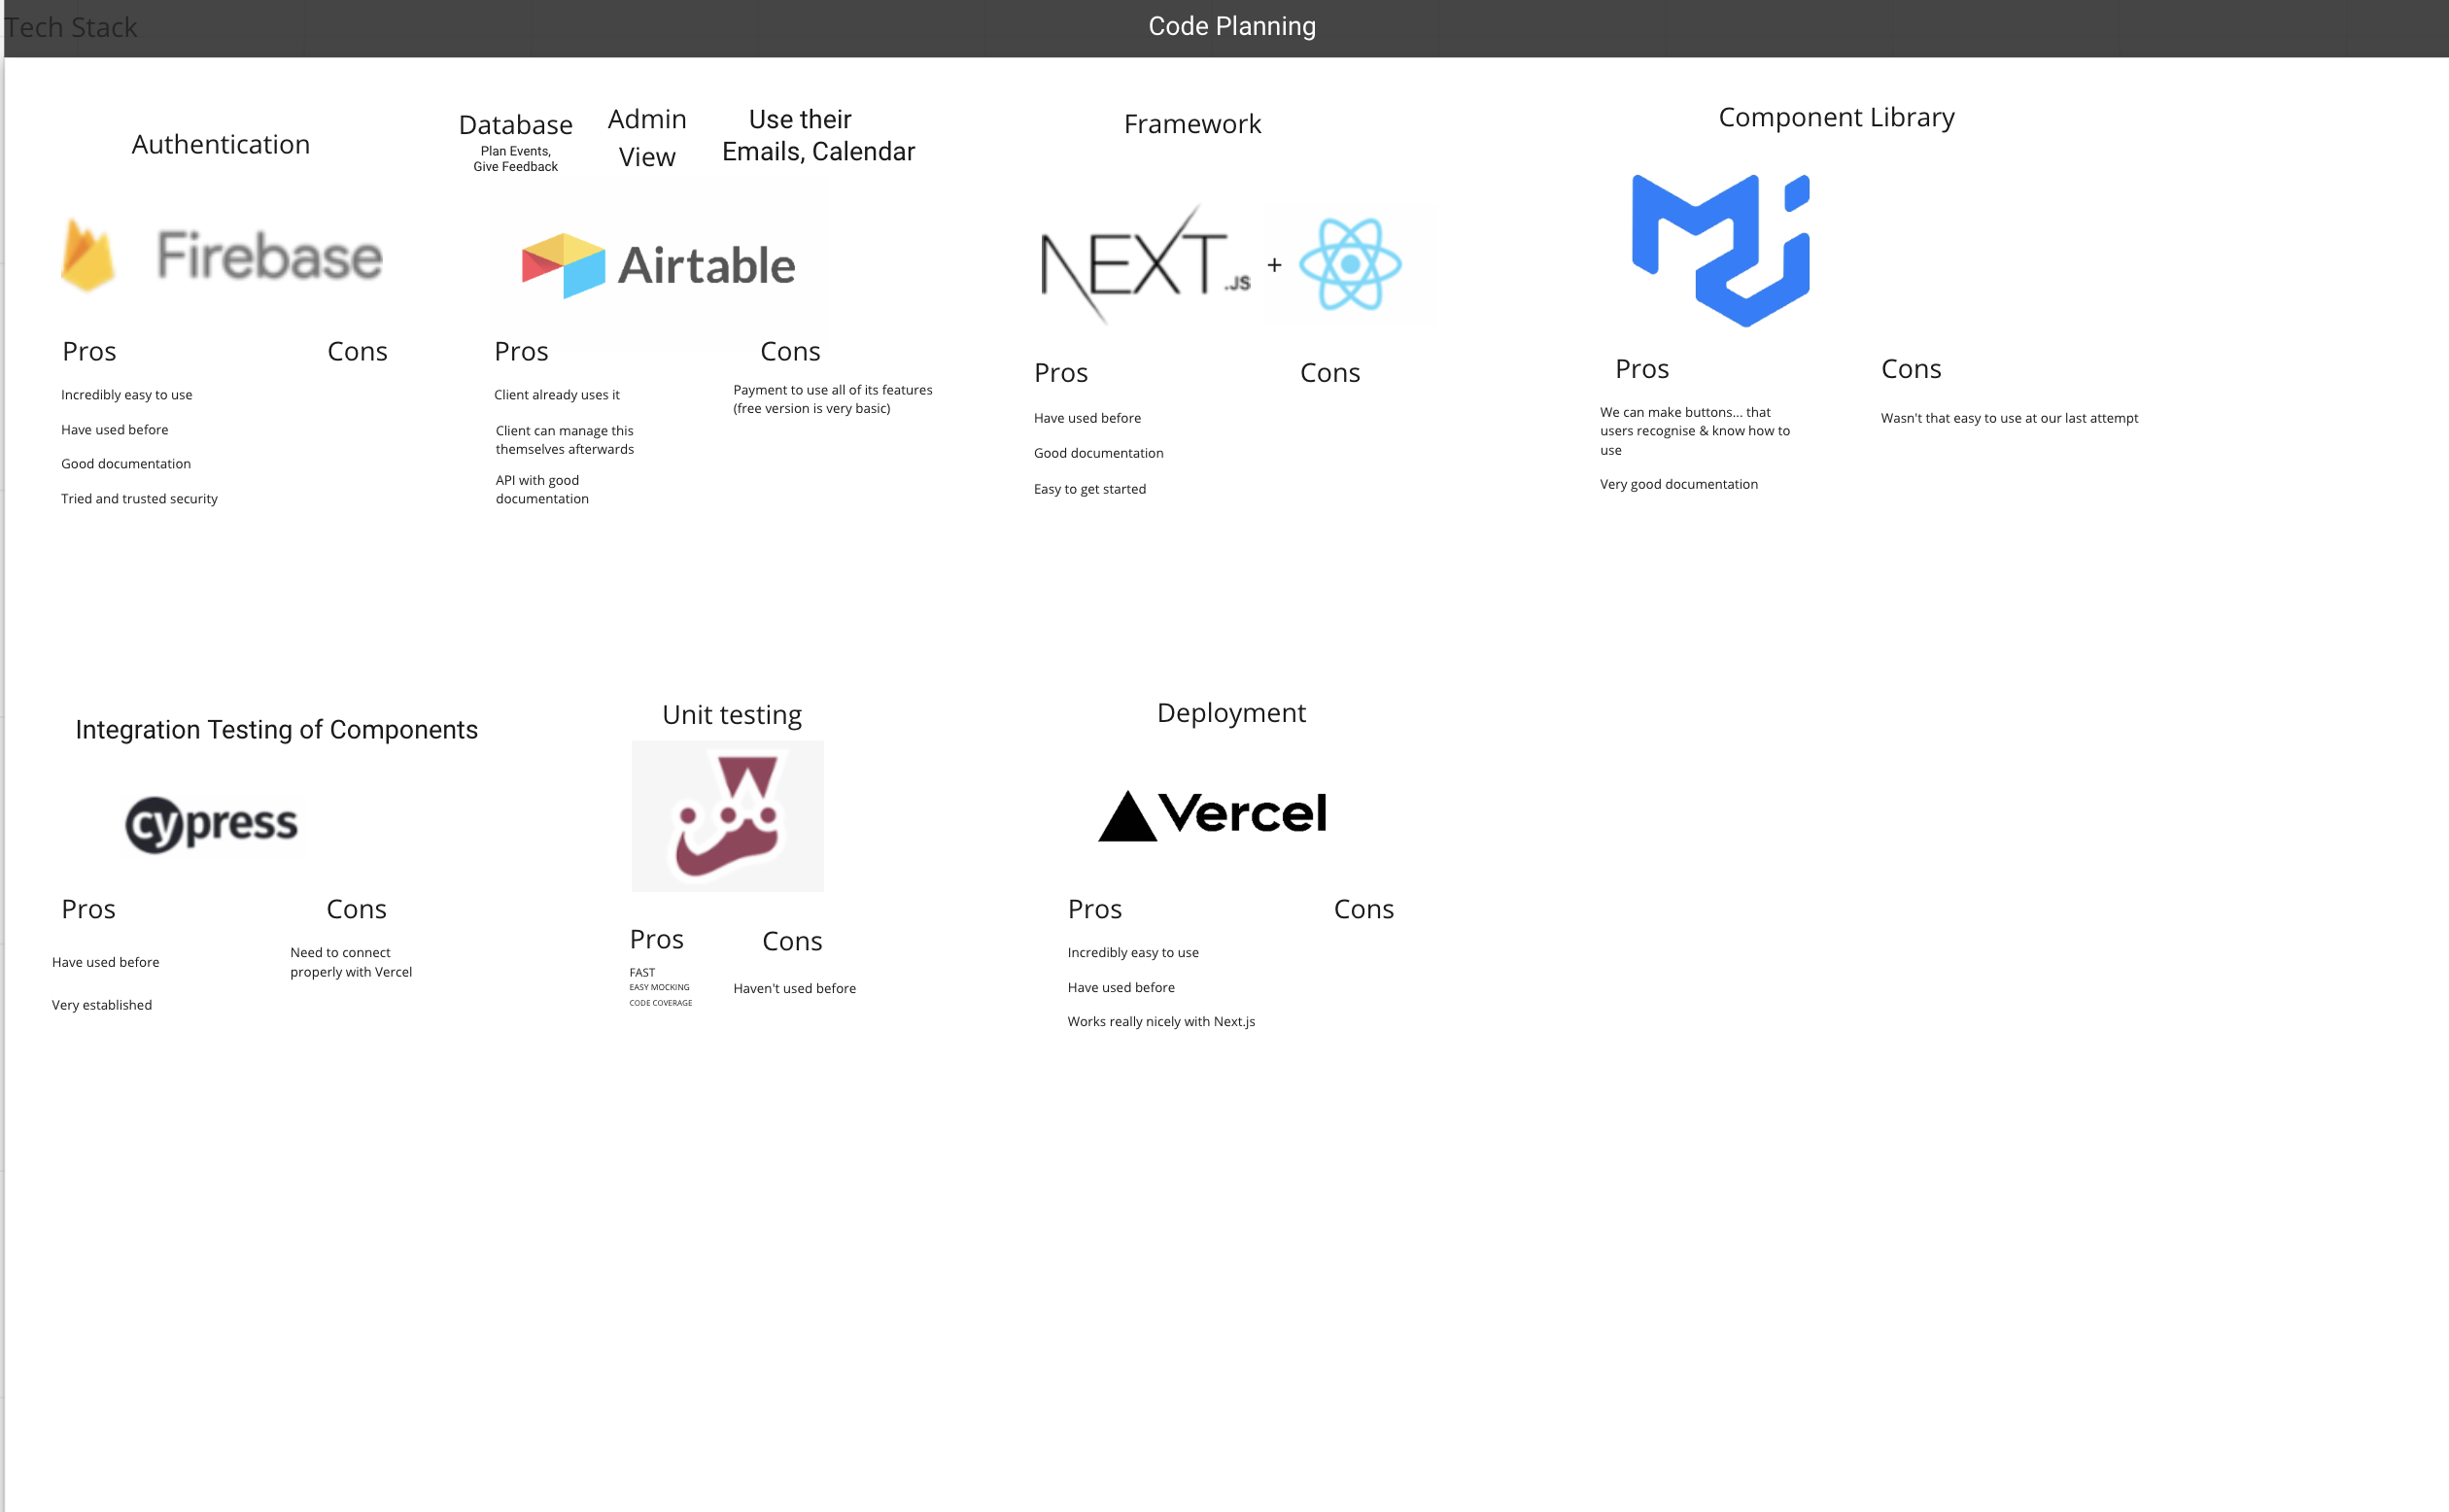This screenshot has width=2449, height=1512.
Task: Select the Next.js logo
Action: (1144, 265)
